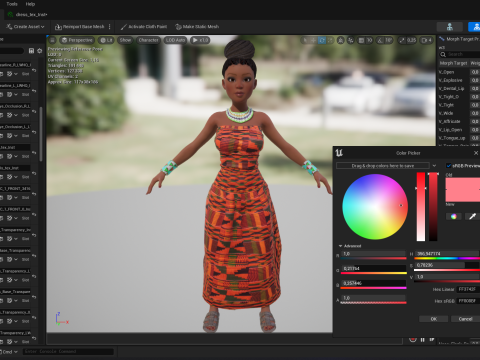Toggle rotation snapping angle icon
480x360 pixels.
click(x=380, y=40)
